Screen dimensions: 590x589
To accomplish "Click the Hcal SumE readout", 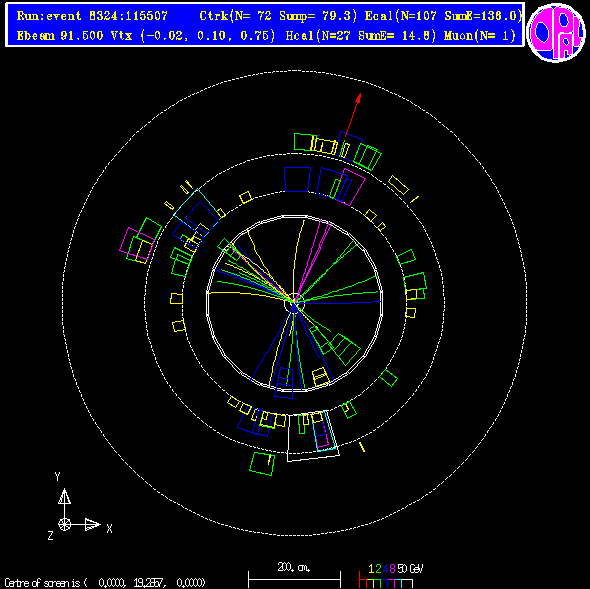I will coord(397,36).
